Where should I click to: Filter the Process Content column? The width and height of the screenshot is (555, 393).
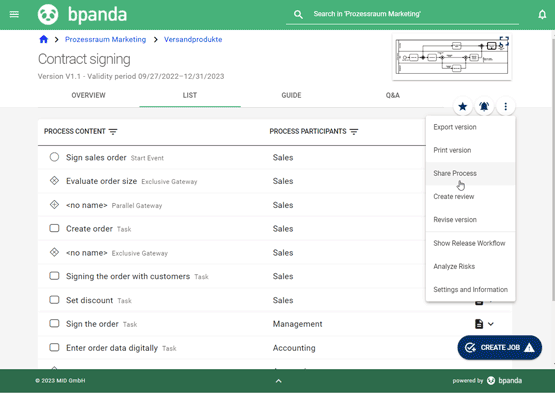pyautogui.click(x=113, y=132)
